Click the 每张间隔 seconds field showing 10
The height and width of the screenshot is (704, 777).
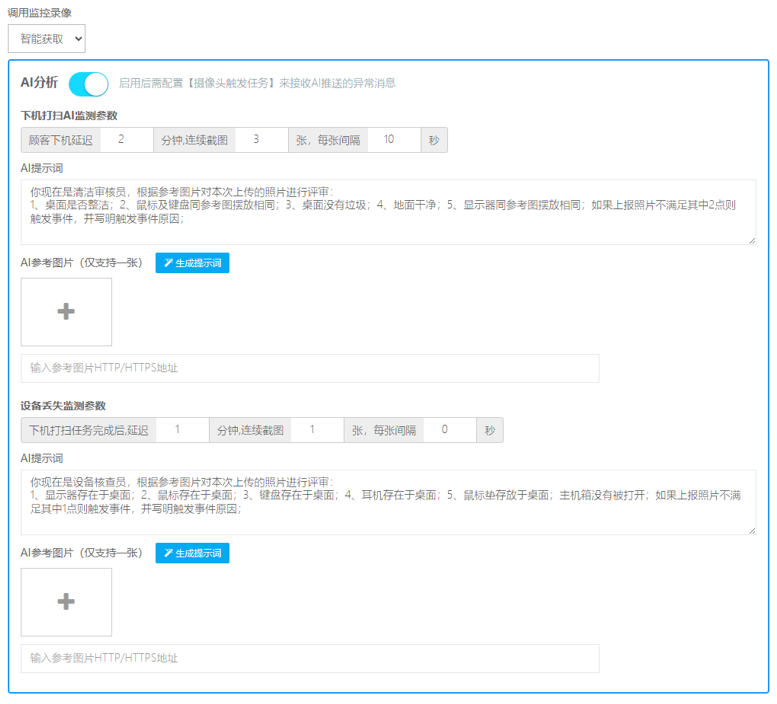click(x=394, y=140)
